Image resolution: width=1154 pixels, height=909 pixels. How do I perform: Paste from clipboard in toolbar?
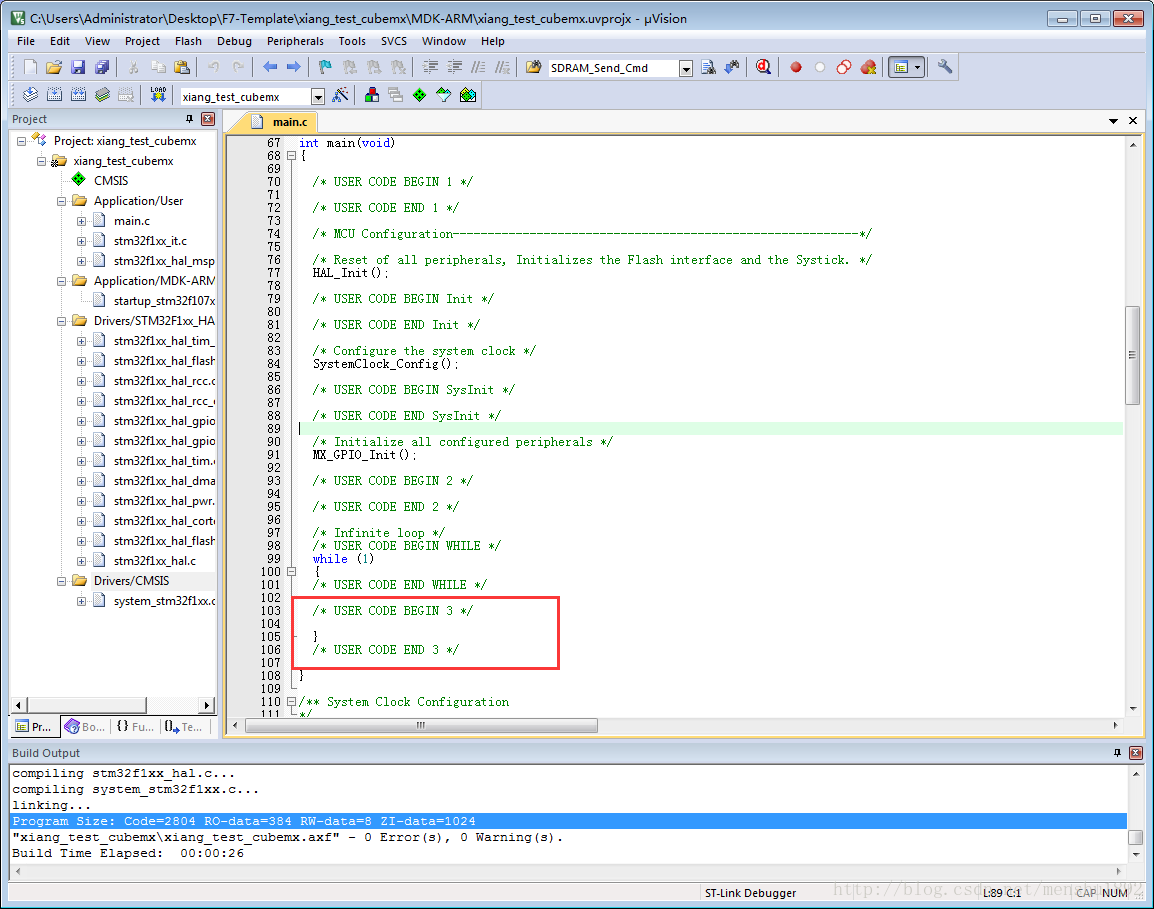182,67
